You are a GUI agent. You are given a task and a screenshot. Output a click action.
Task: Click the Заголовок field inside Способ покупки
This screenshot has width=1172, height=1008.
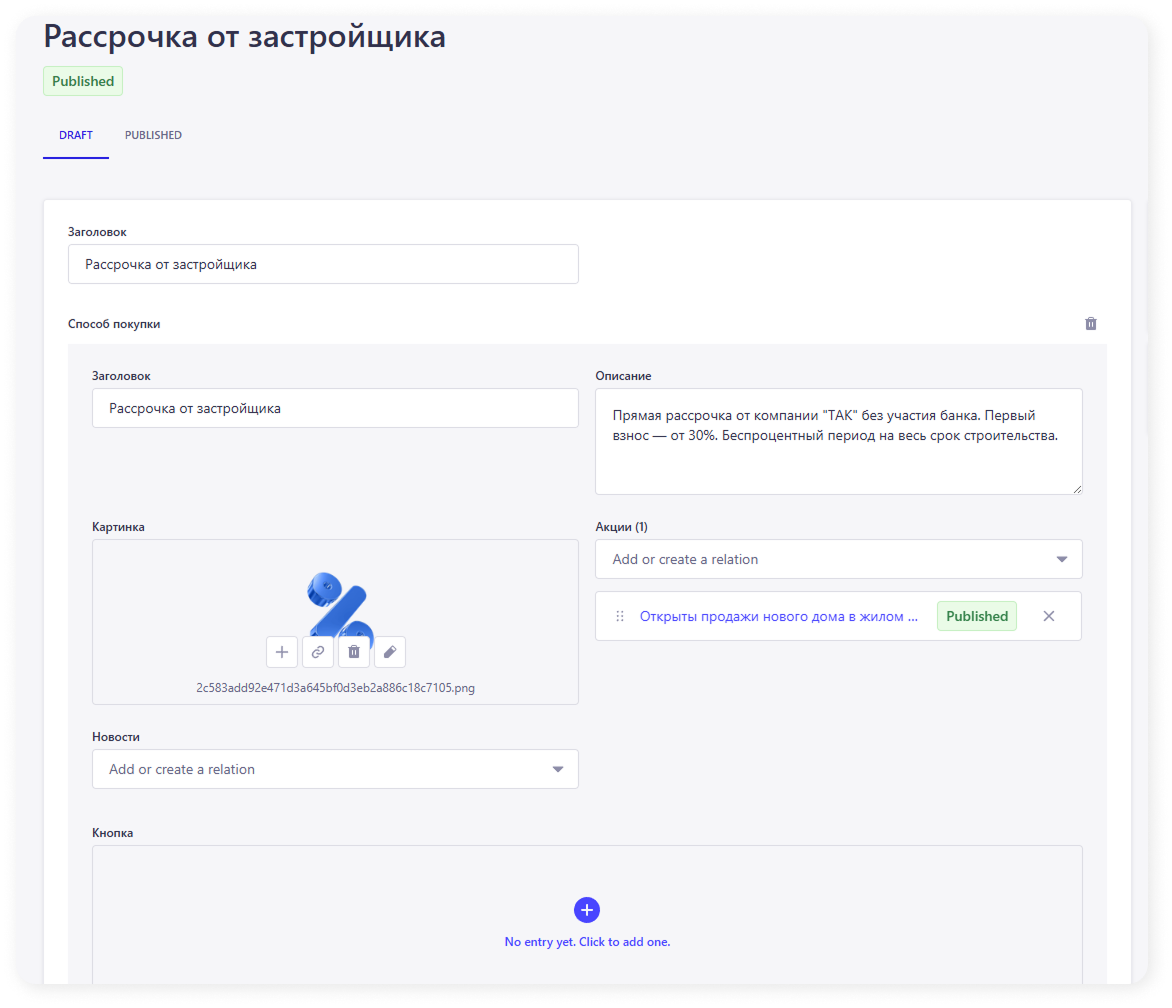coord(335,409)
